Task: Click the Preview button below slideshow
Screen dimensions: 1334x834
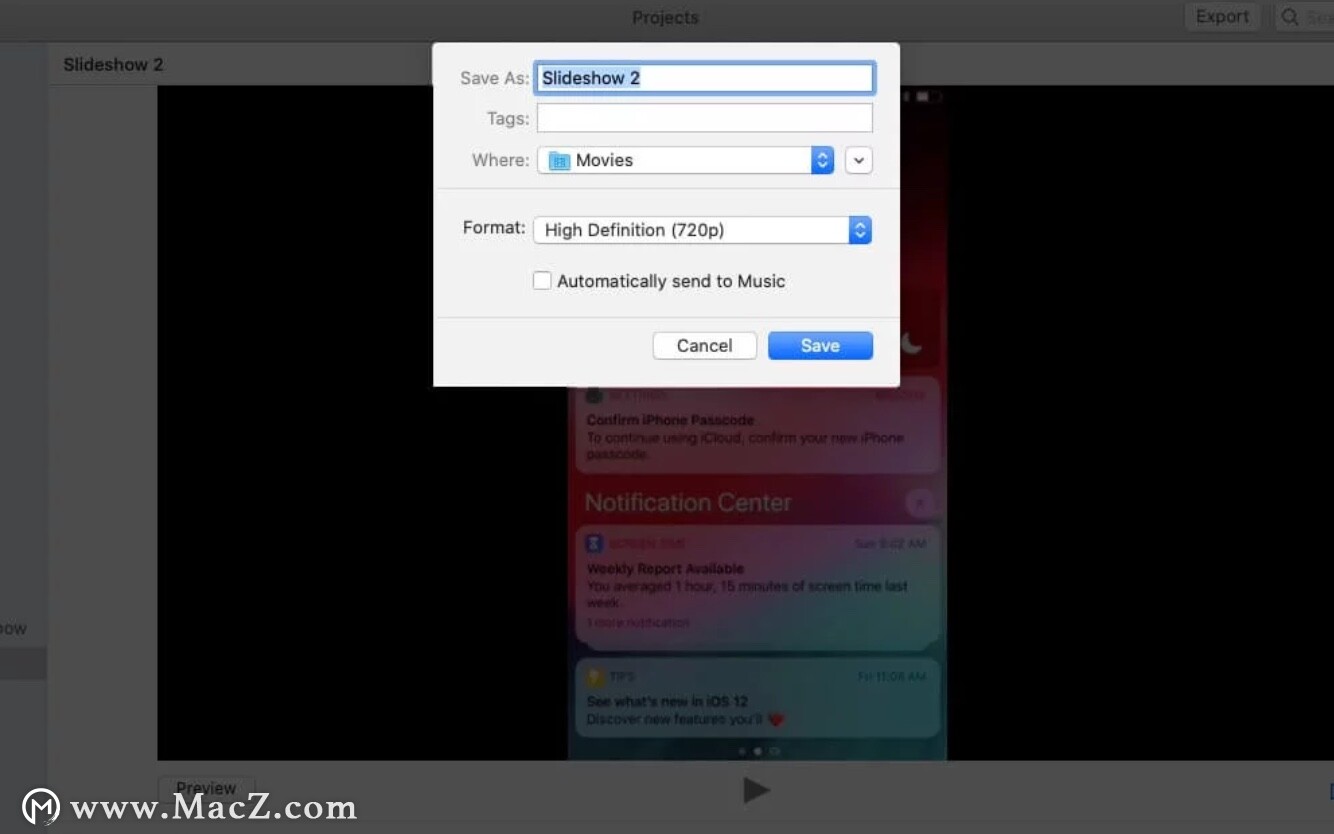Action: [205, 788]
